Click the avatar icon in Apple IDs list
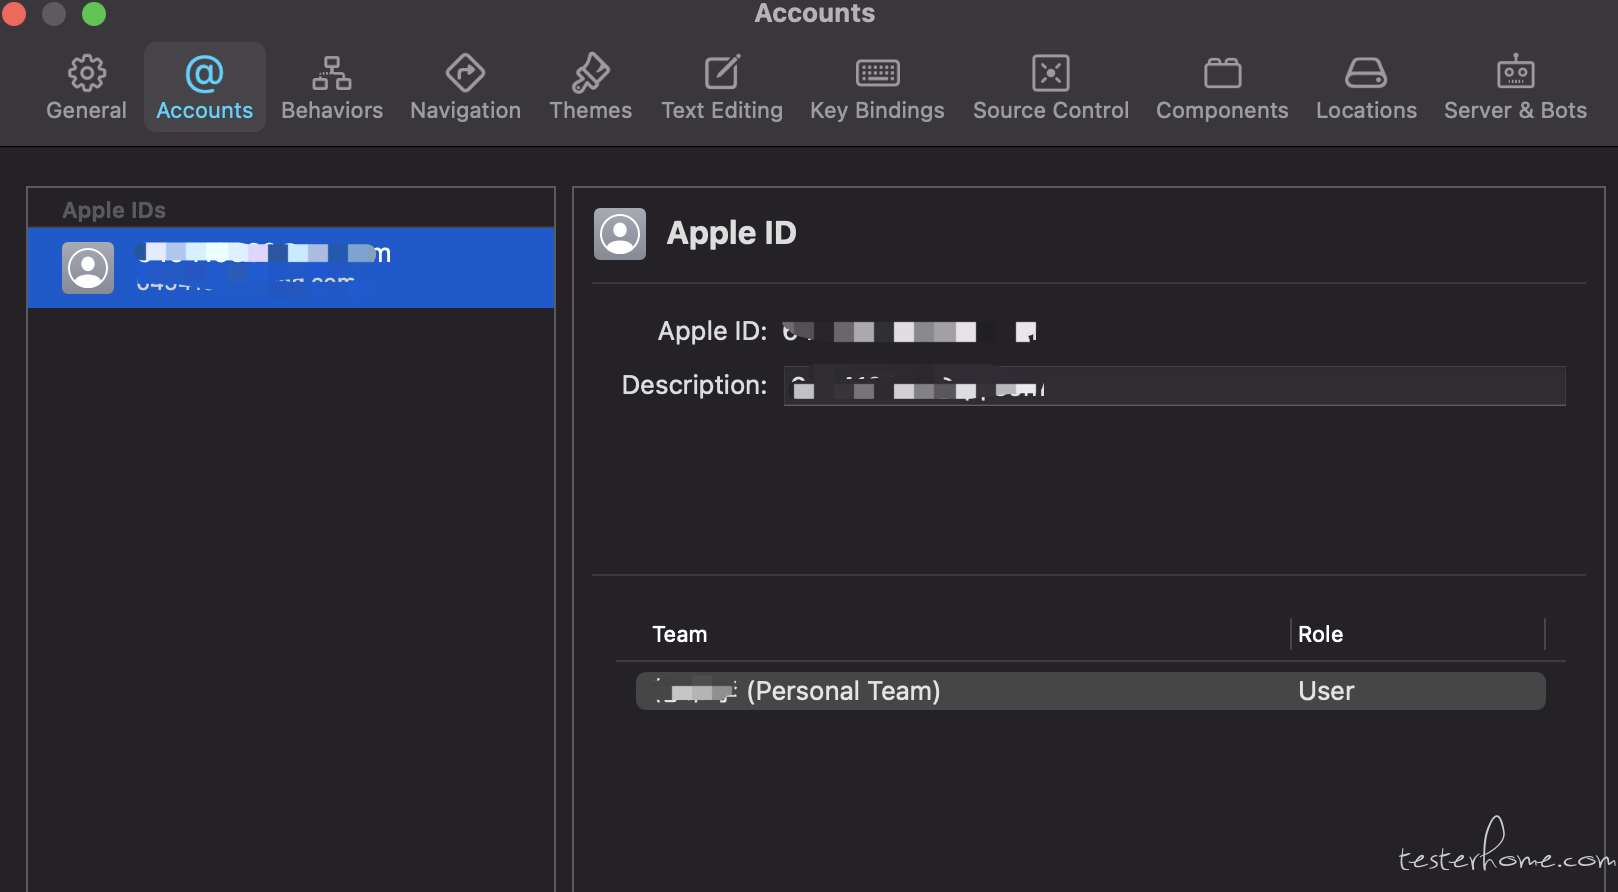1618x892 pixels. point(88,268)
